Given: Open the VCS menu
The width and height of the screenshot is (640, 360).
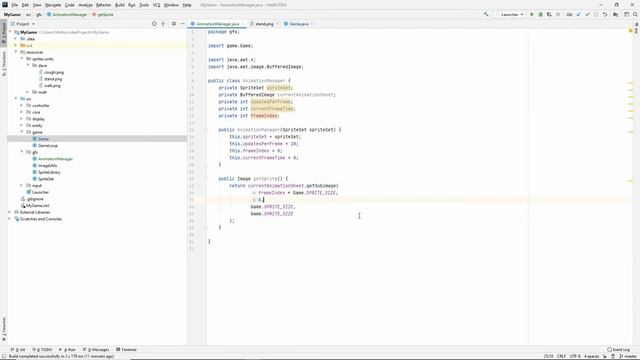Looking at the screenshot, I should 156,5.
